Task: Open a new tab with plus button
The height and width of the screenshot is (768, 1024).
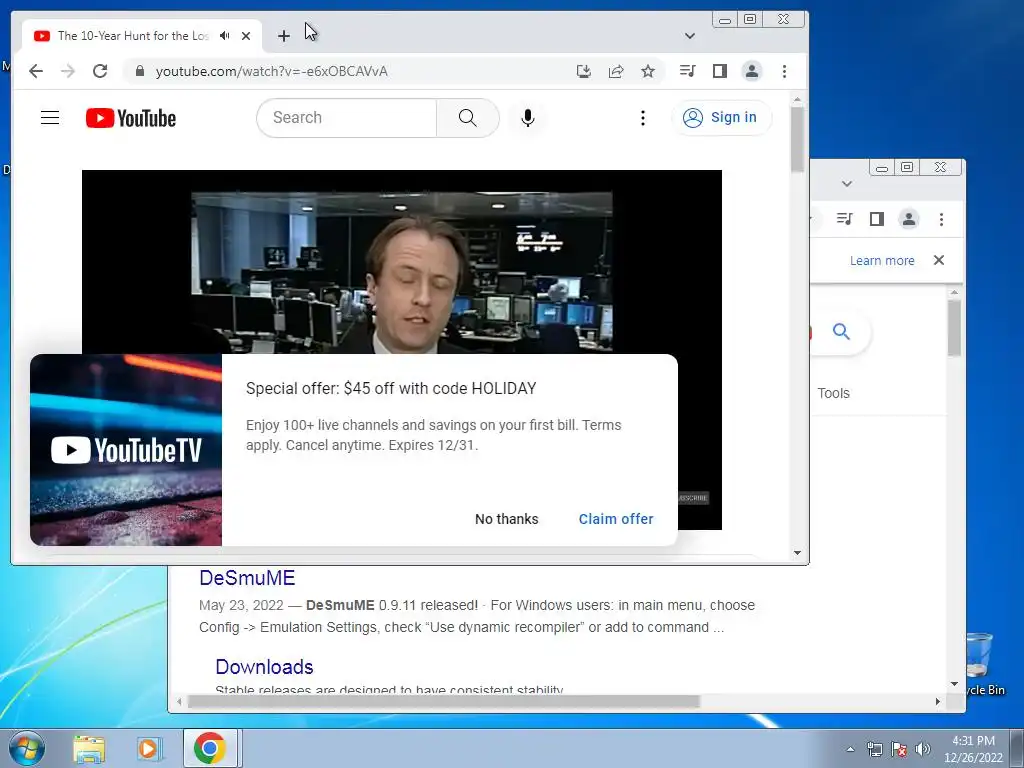Action: click(283, 36)
